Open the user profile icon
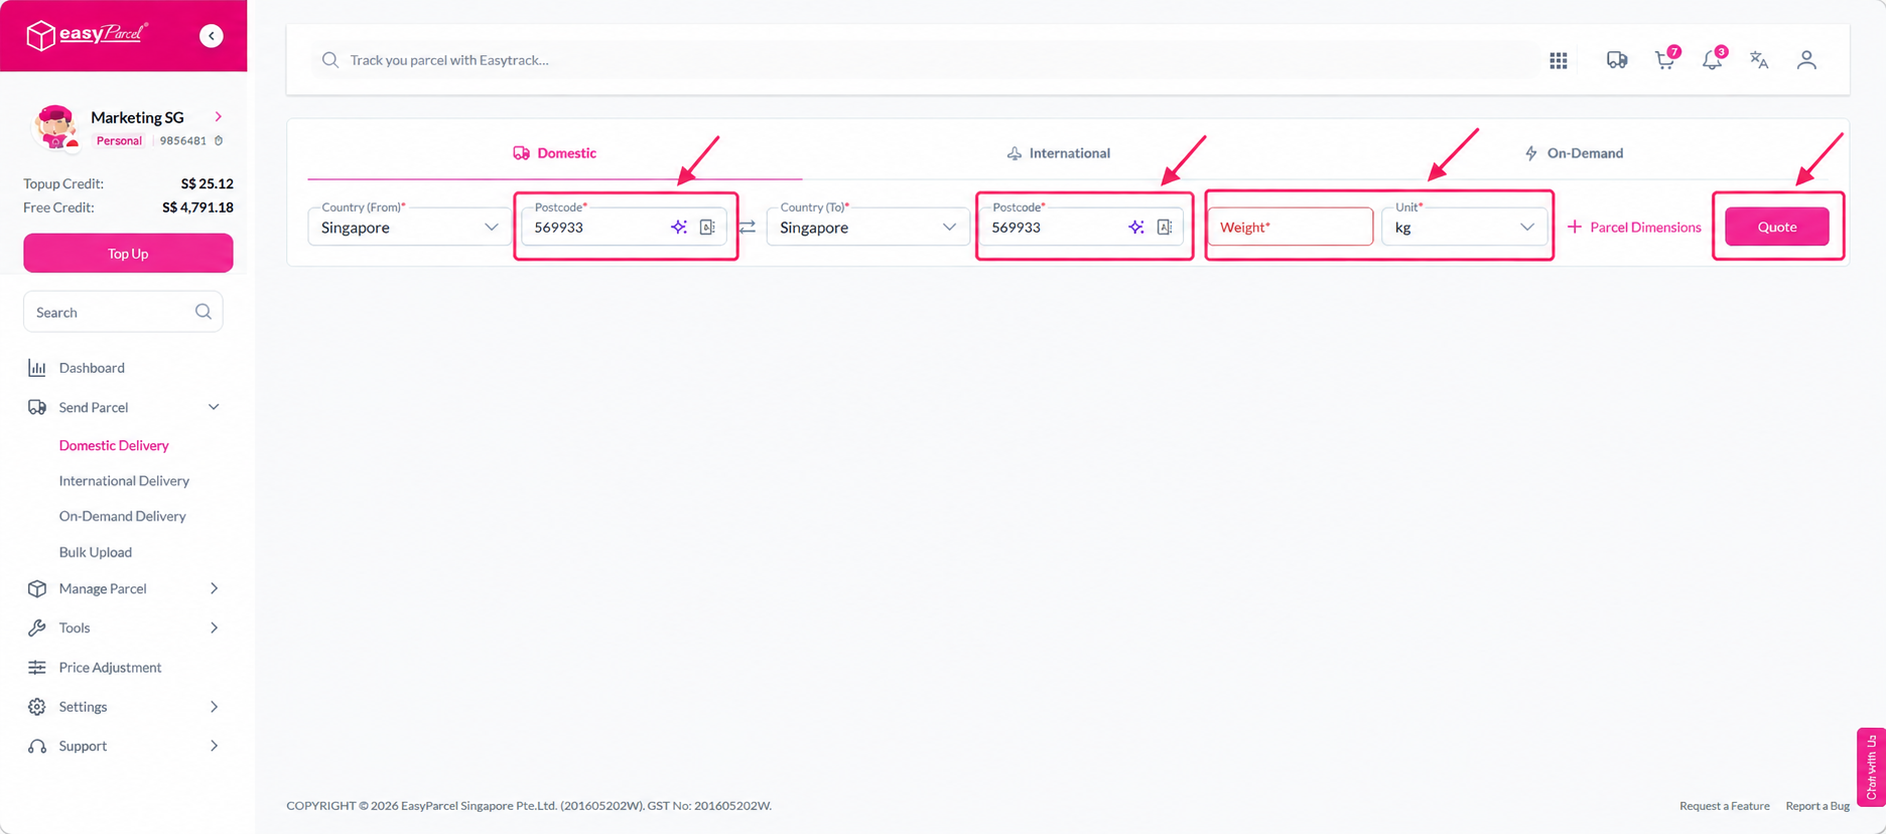Viewport: 1886px width, 834px height. tap(1806, 60)
